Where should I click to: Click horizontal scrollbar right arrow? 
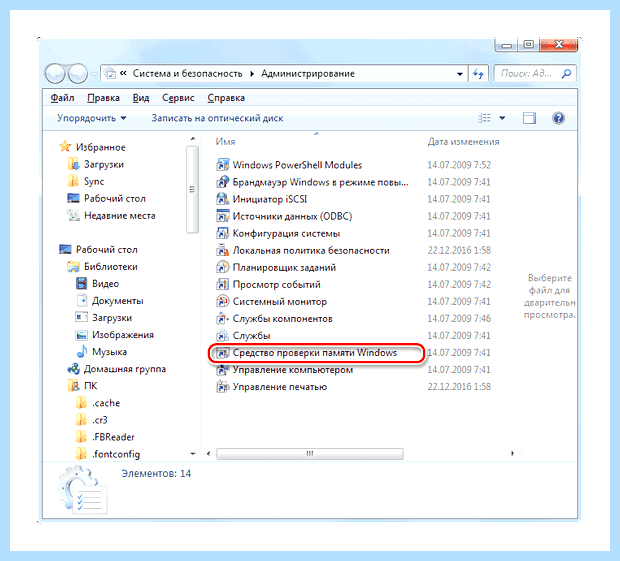click(512, 453)
